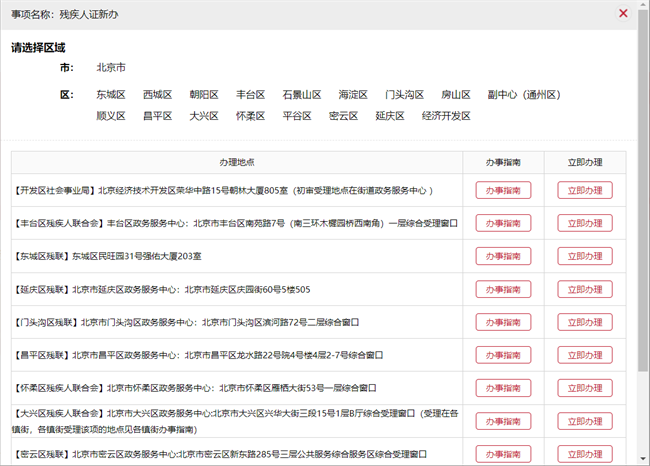Screen dimensions: 650x466
Task: Close the 残疾人证新办 dialog with the red X
Action: [x=623, y=14]
